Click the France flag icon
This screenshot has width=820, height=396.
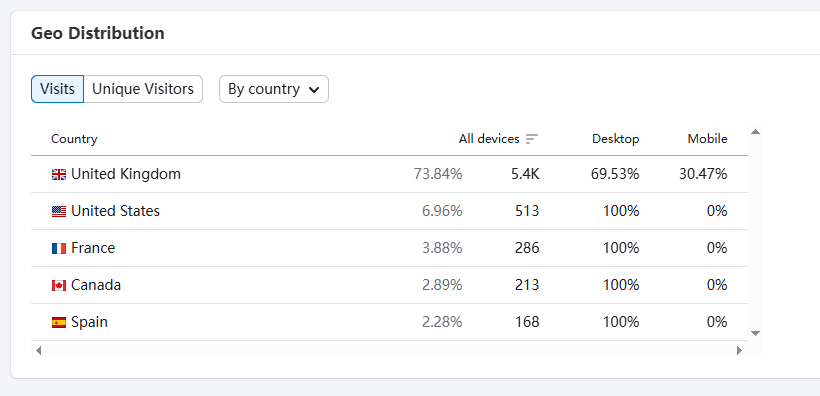point(59,248)
